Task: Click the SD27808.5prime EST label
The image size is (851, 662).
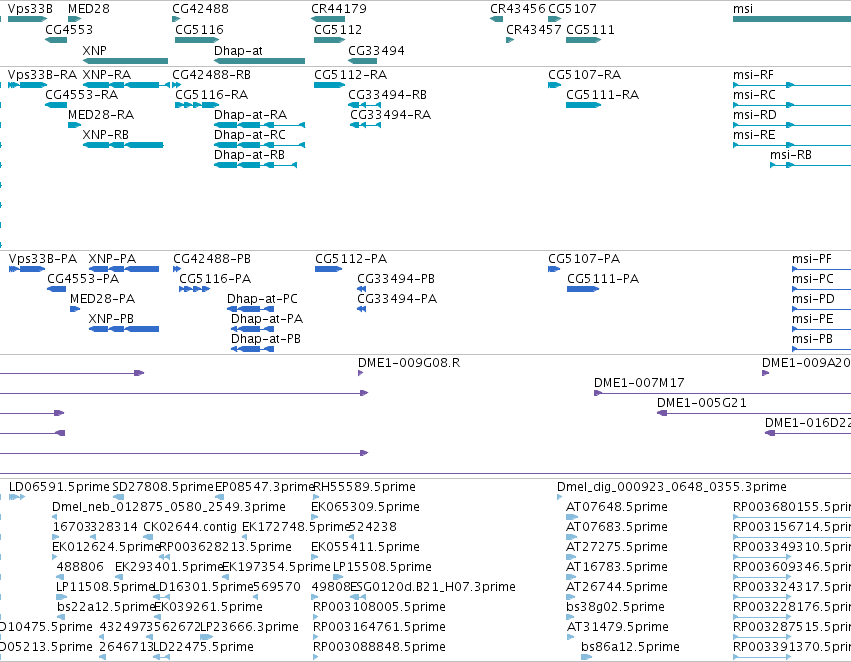Action: point(163,486)
